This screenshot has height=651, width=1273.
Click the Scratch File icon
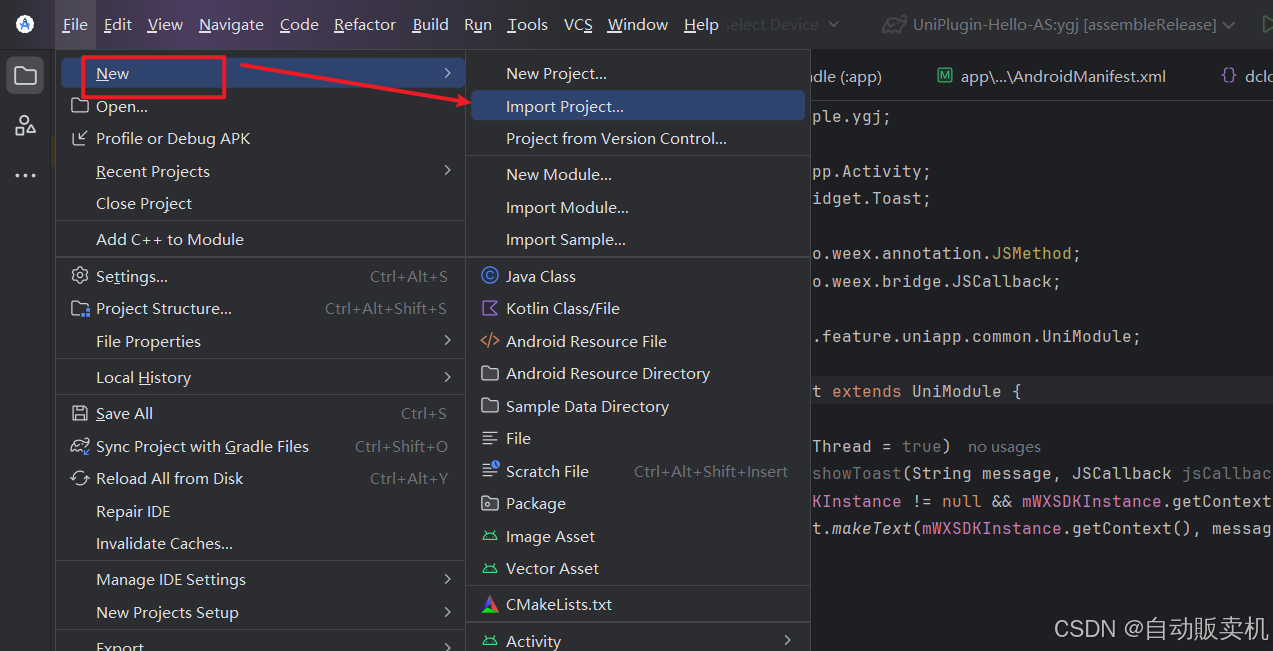click(x=490, y=471)
